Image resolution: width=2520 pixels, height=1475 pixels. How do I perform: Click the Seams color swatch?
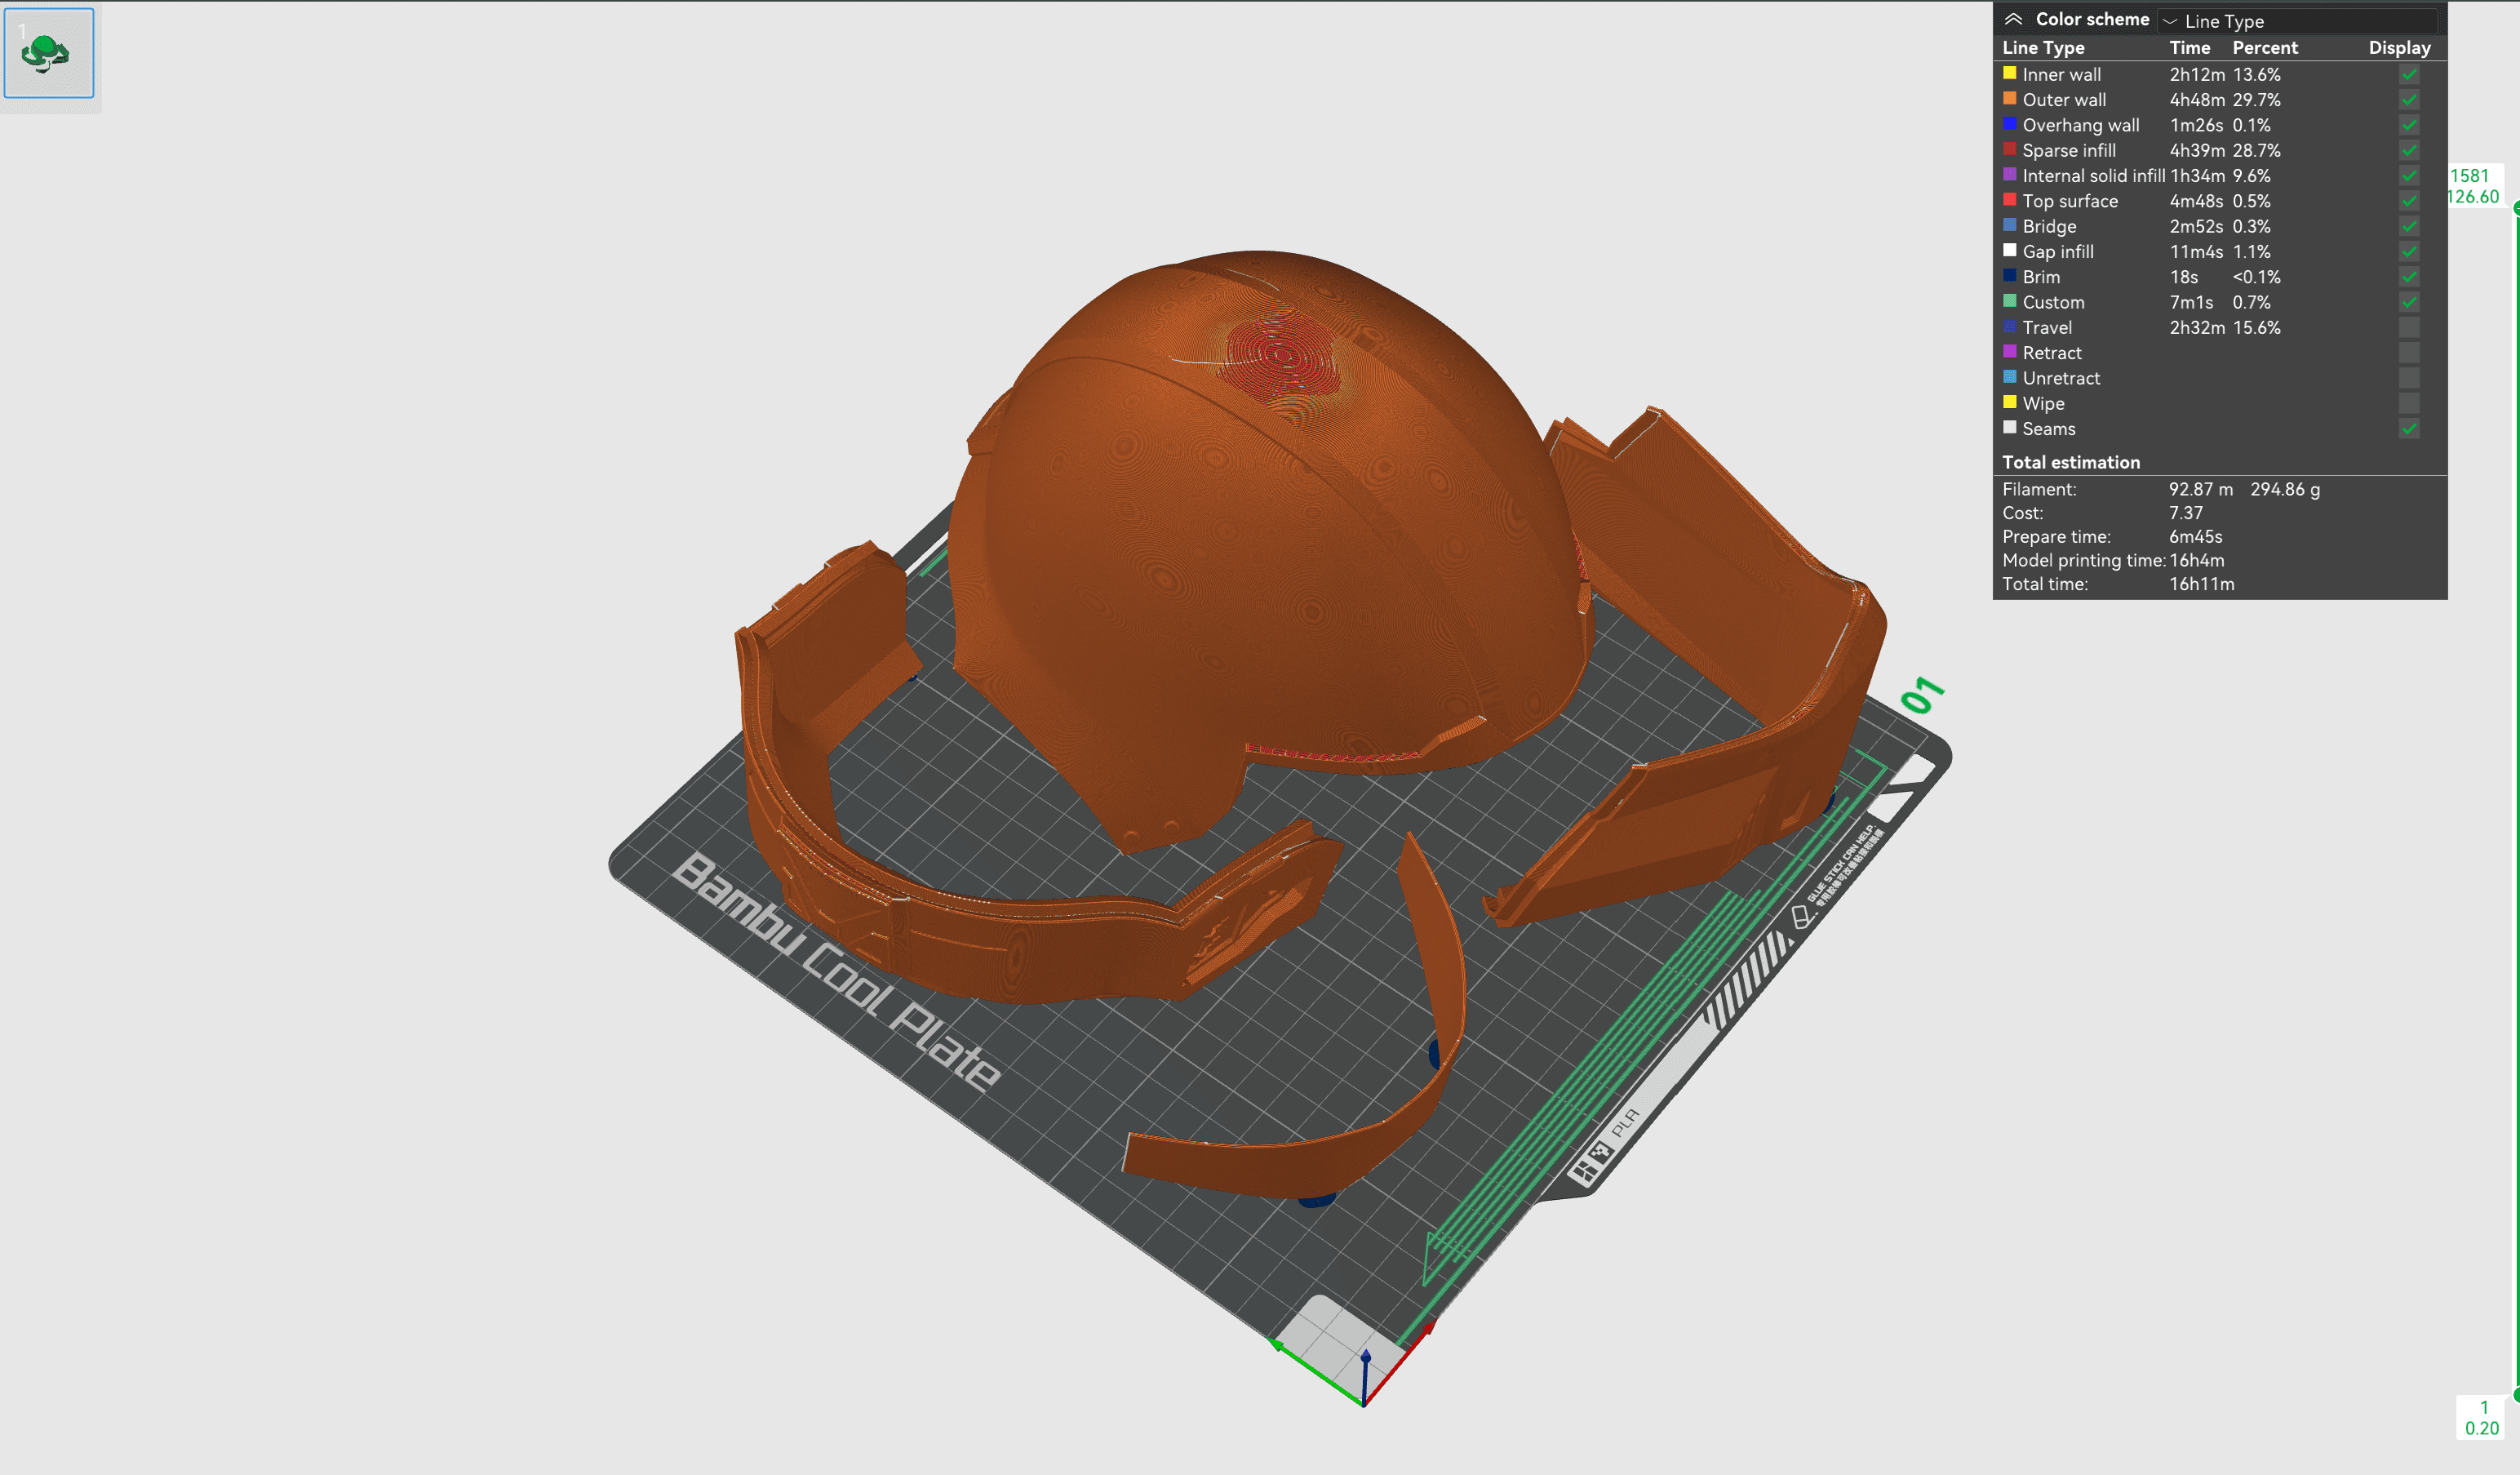pos(2010,428)
